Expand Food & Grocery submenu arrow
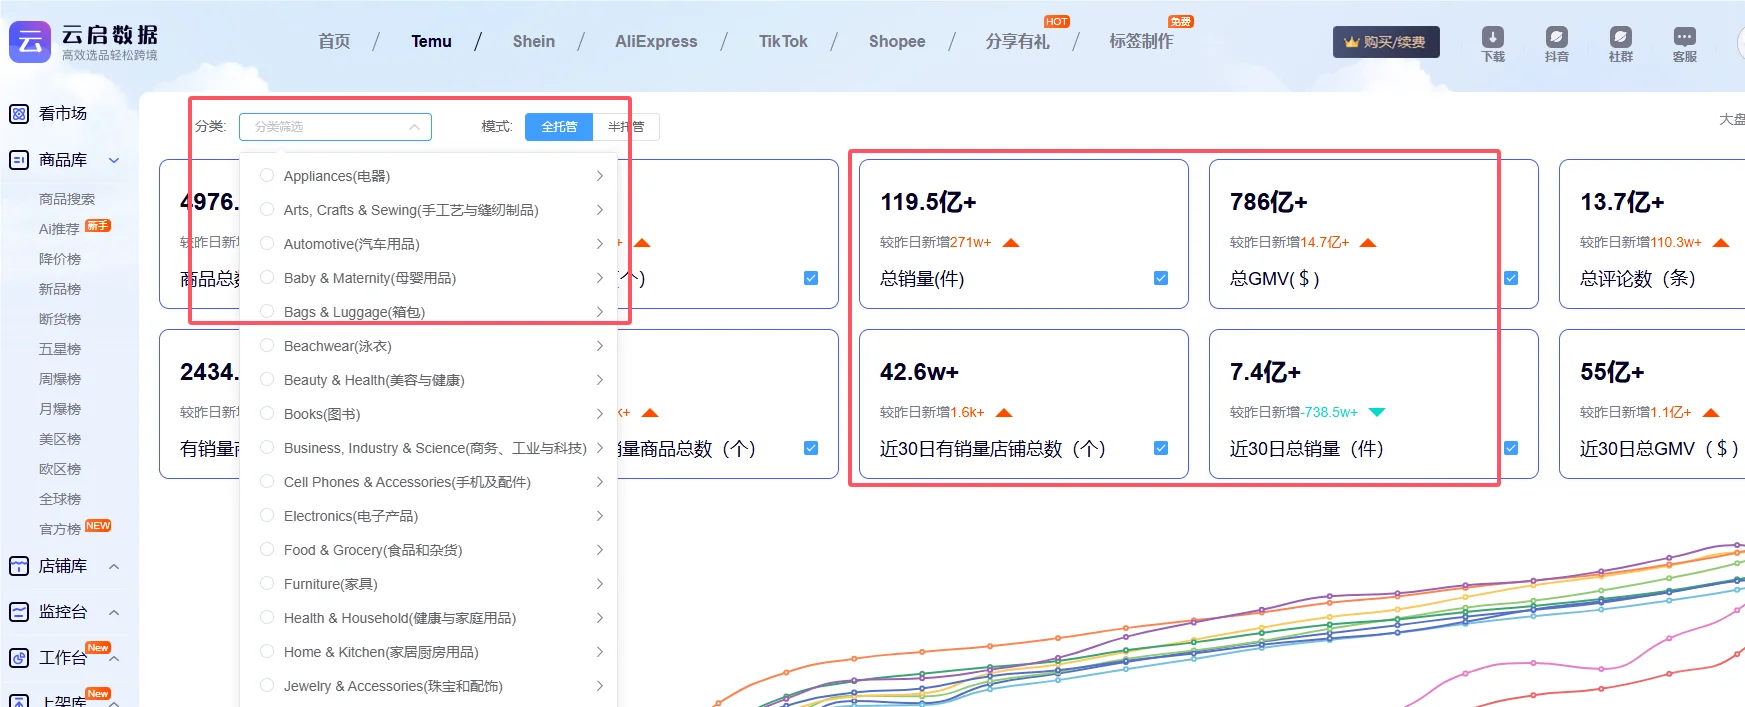Screen dimensions: 1745x707 click(x=600, y=550)
